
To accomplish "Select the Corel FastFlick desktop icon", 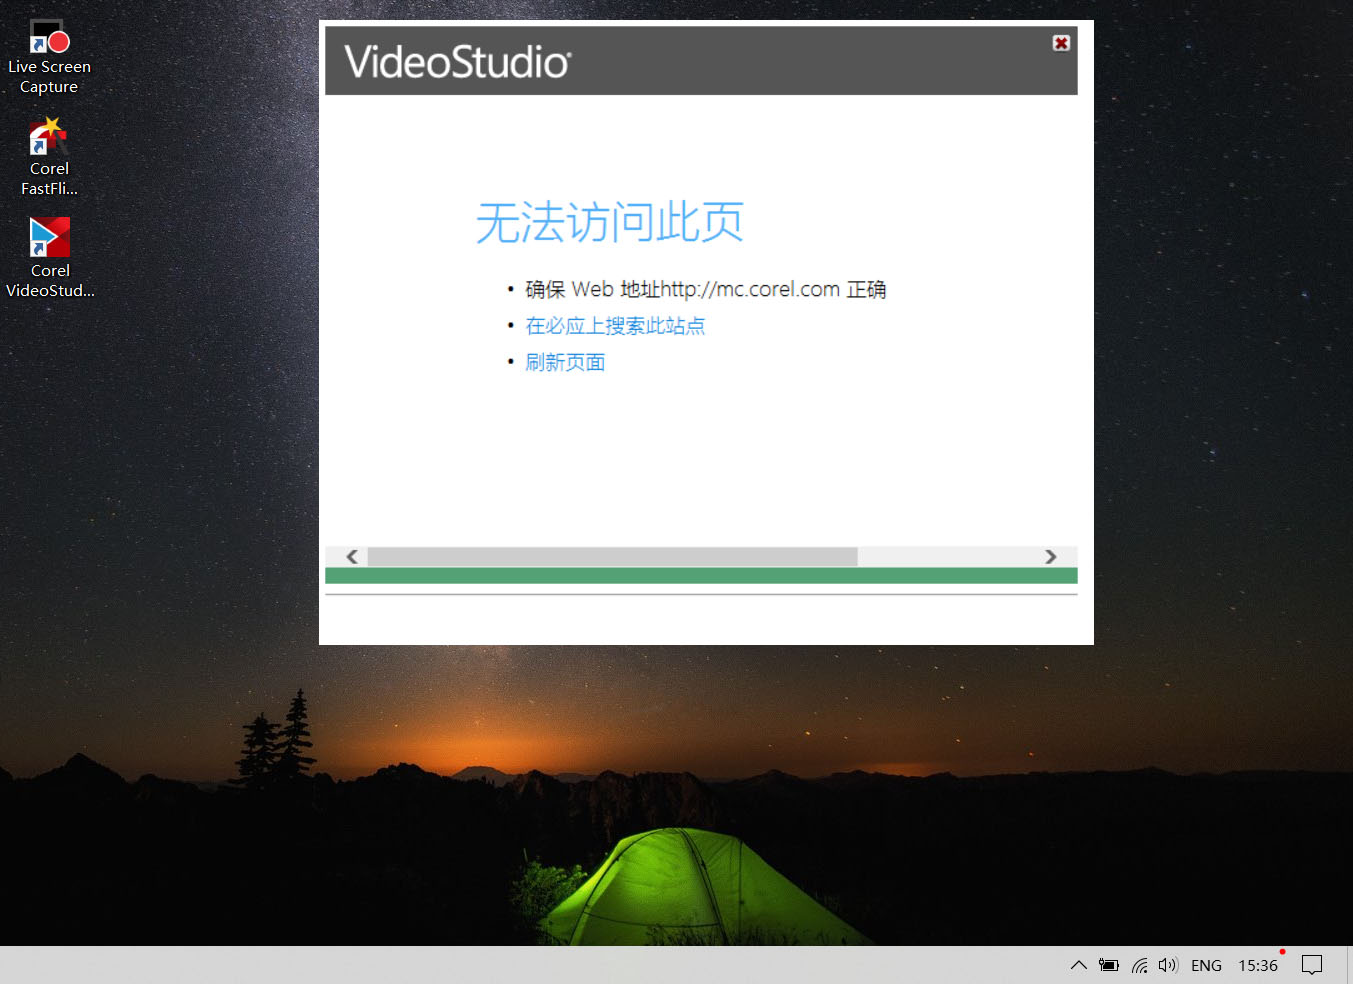I will 49,157.
